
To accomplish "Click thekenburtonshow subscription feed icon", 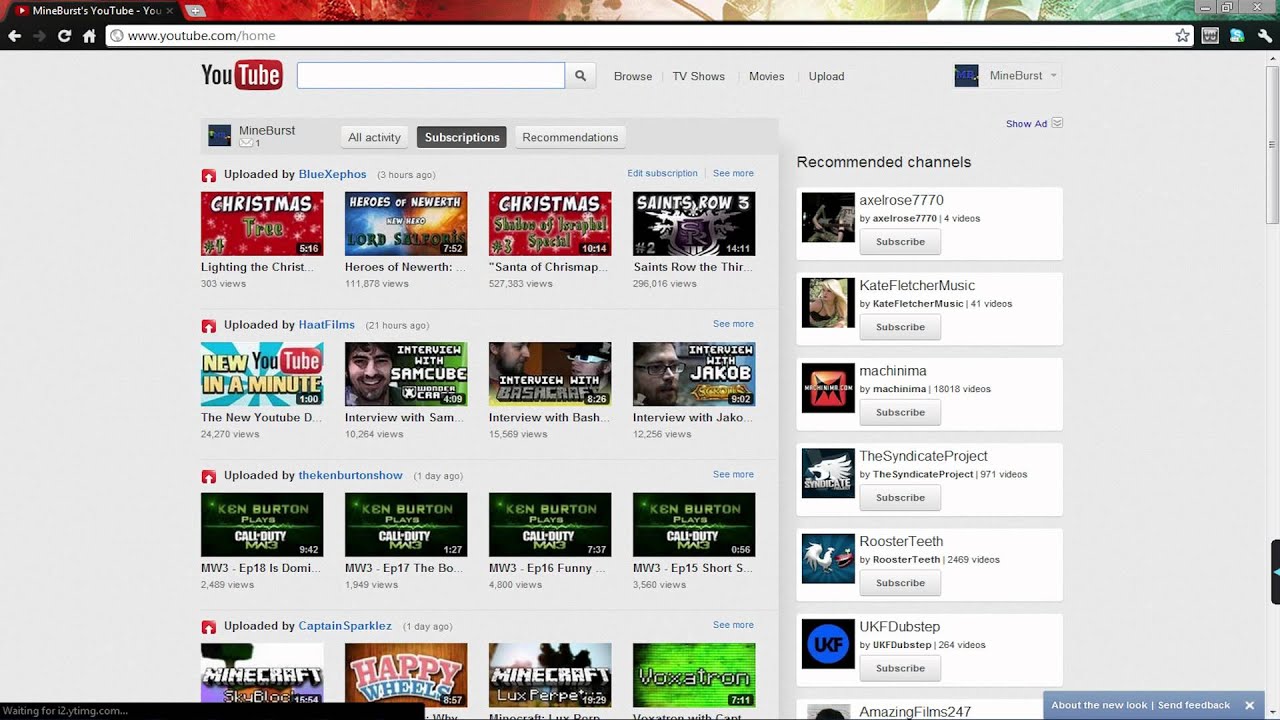I will click(209, 476).
